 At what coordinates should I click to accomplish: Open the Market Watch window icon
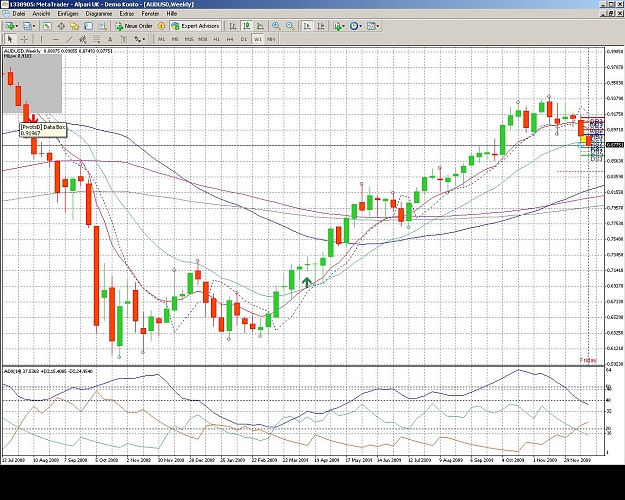pyautogui.click(x=47, y=26)
